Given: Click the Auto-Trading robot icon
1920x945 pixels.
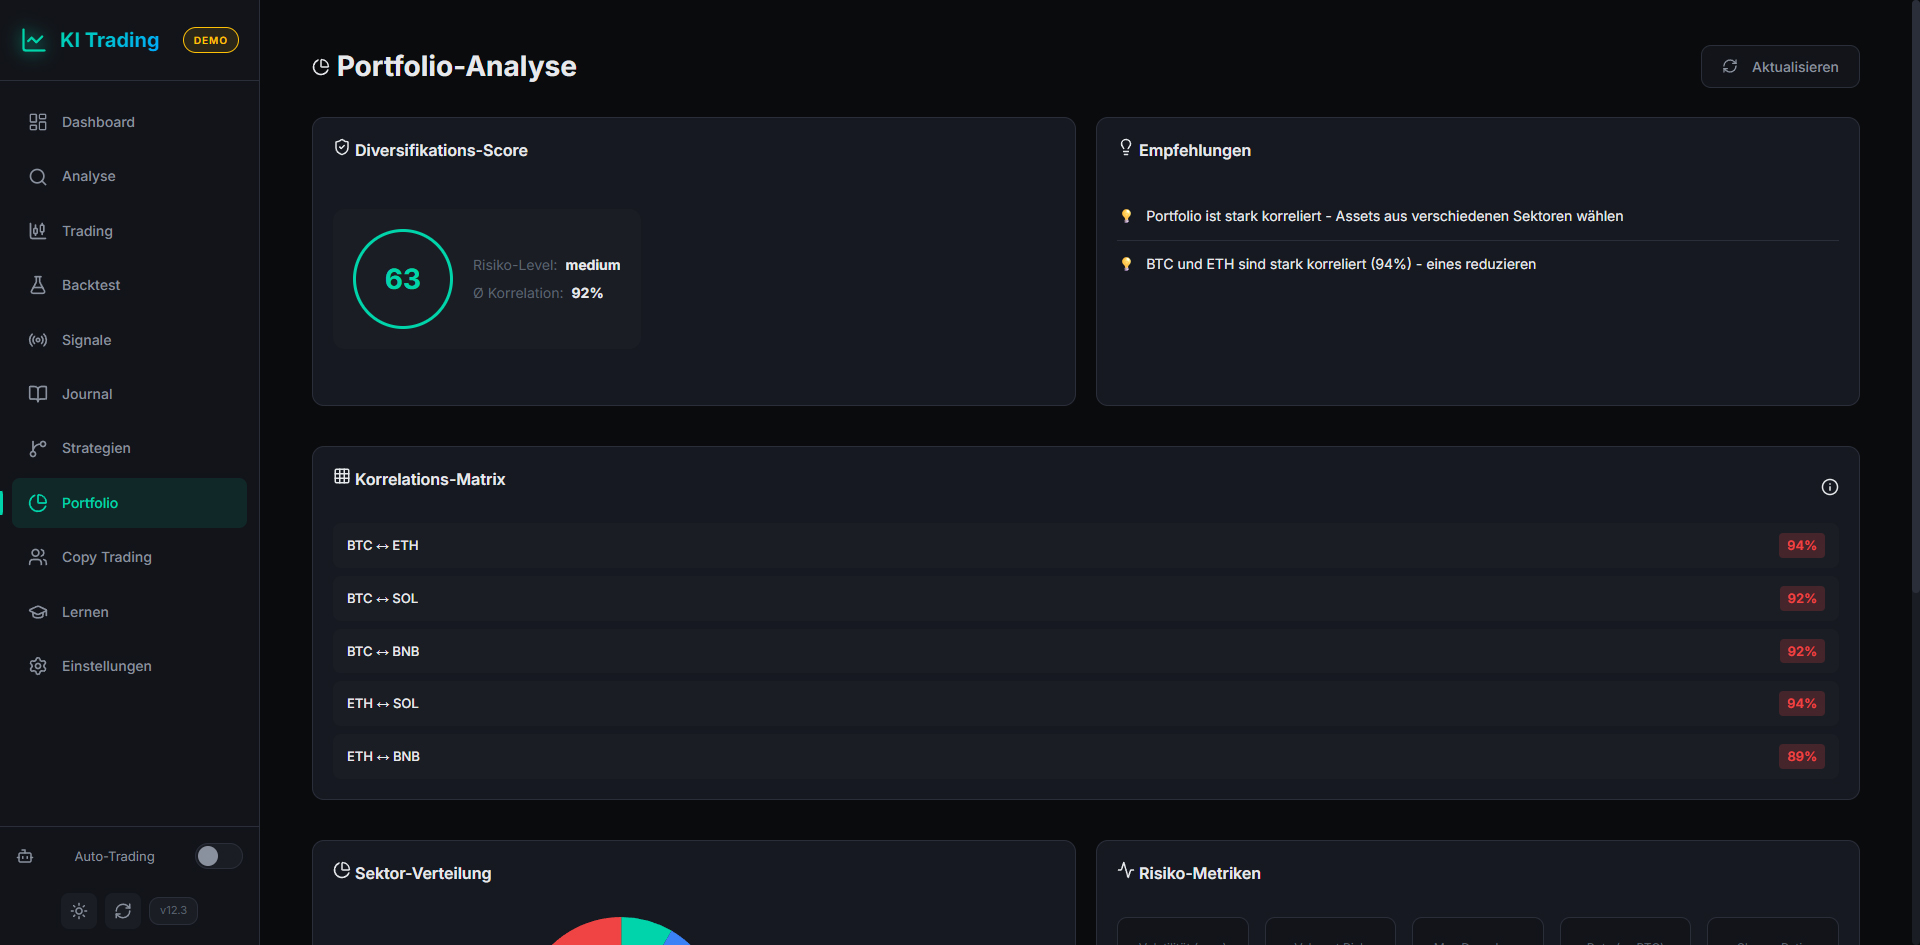Looking at the screenshot, I should click(26, 857).
